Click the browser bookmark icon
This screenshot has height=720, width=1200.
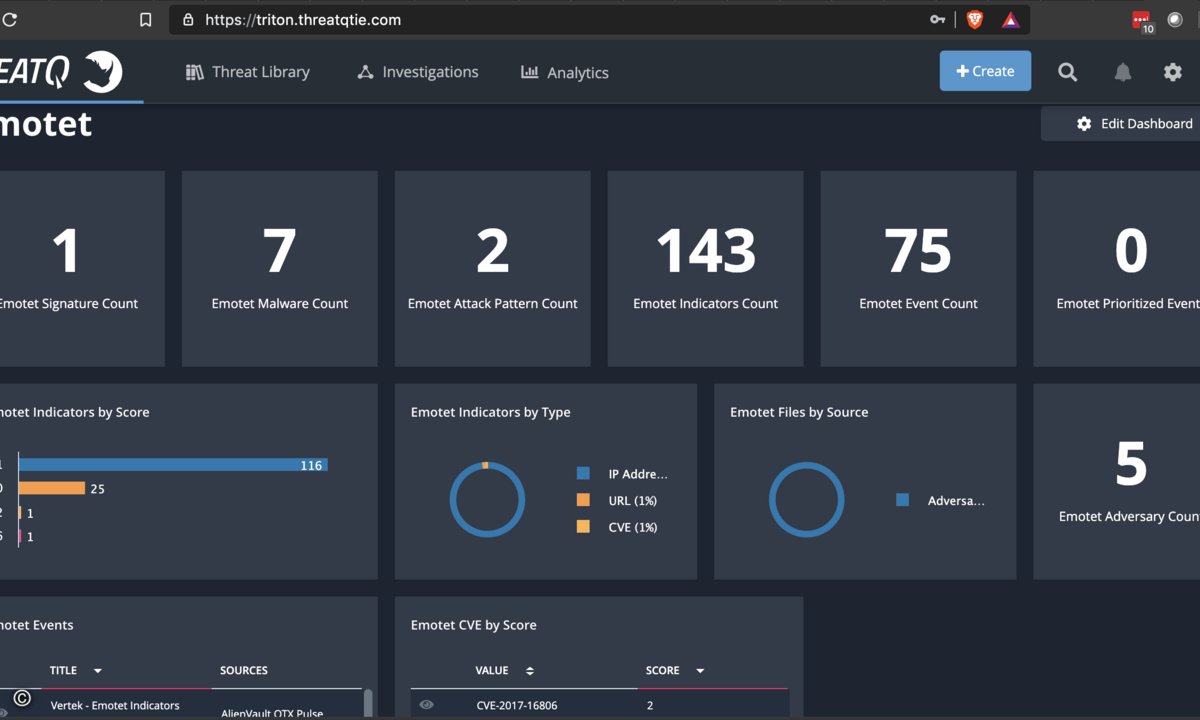pyautogui.click(x=146, y=20)
